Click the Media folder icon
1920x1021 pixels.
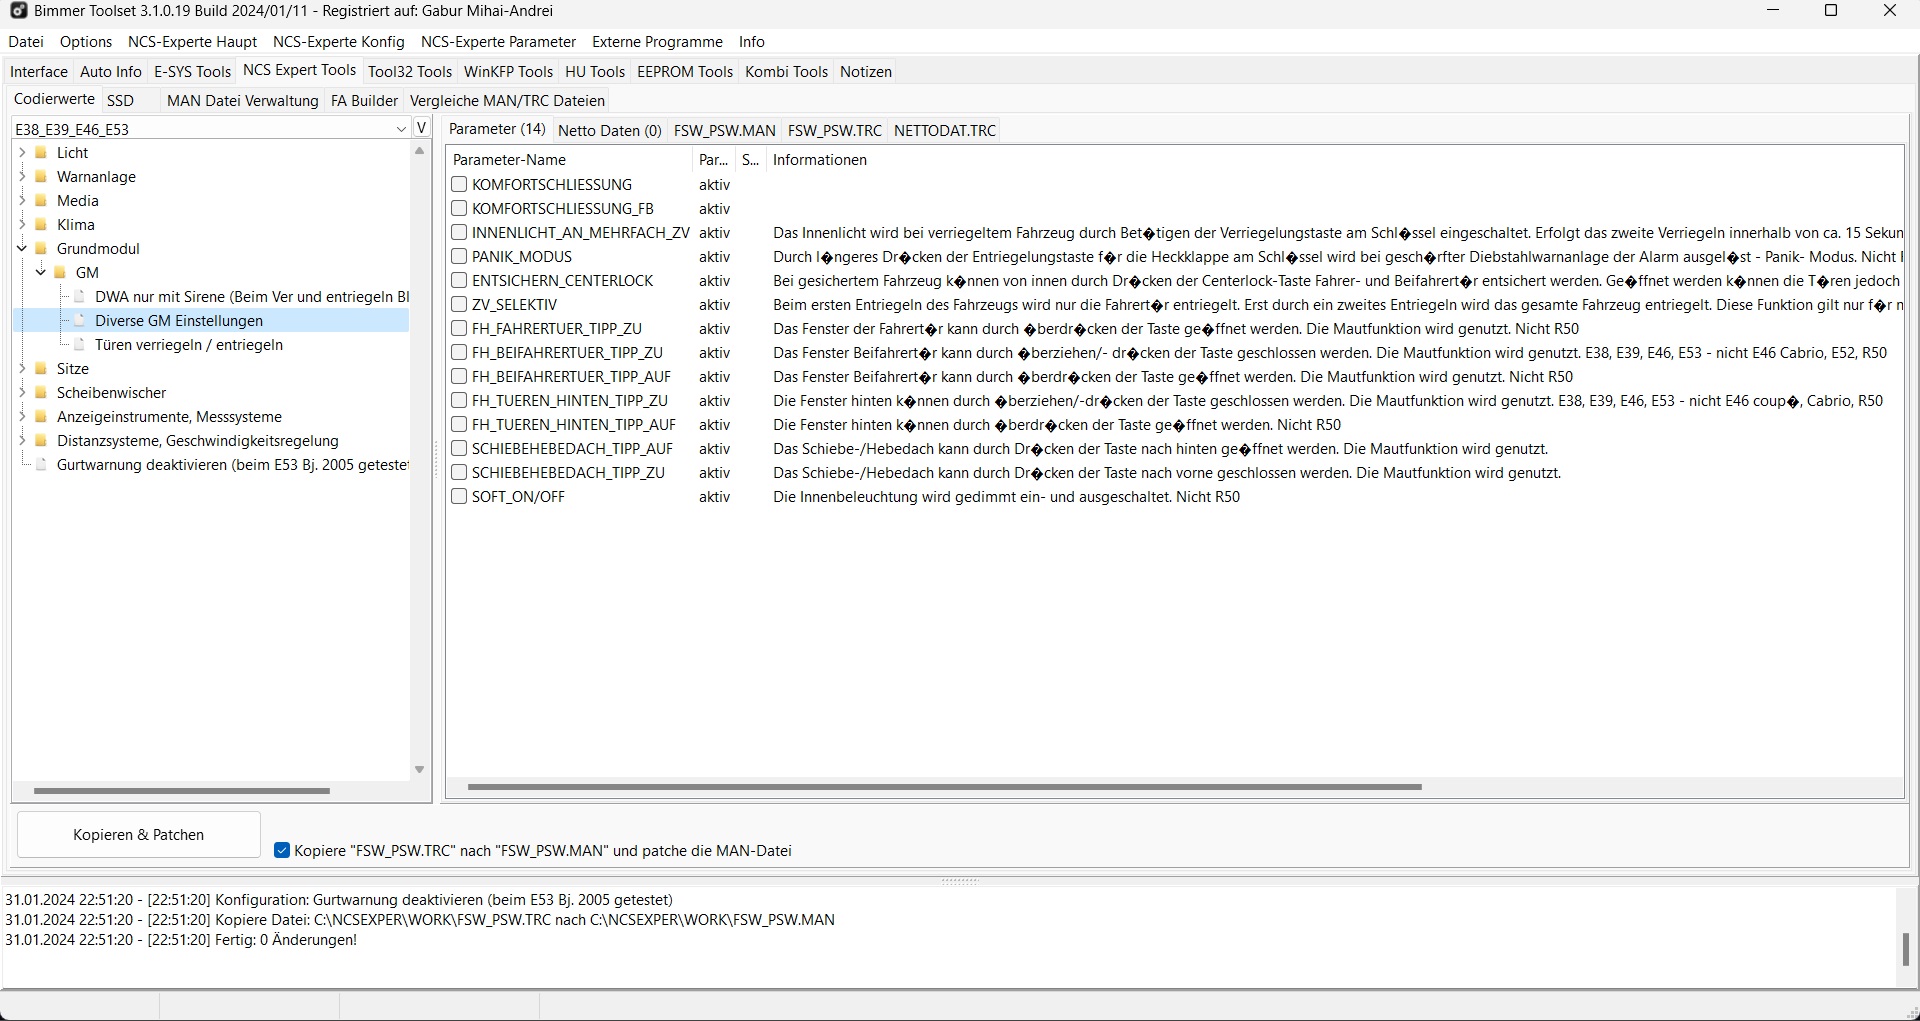41,201
